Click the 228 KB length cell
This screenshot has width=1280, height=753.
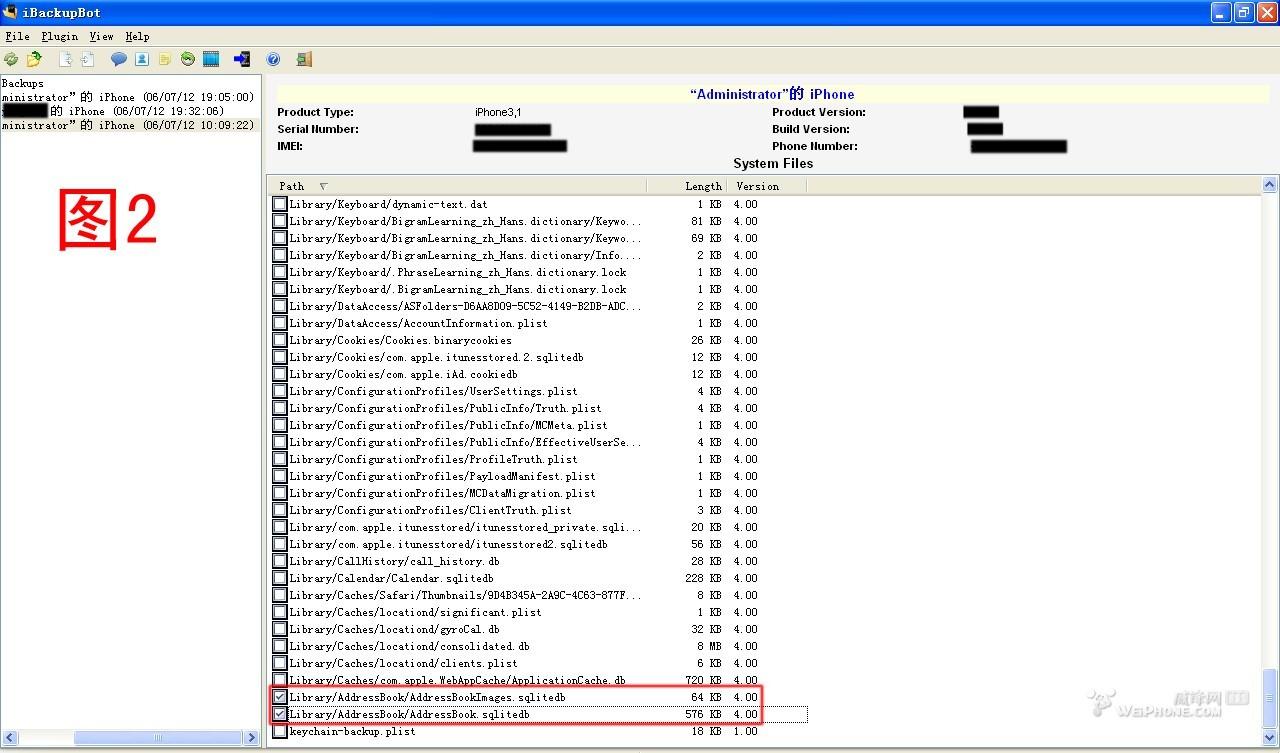click(703, 578)
